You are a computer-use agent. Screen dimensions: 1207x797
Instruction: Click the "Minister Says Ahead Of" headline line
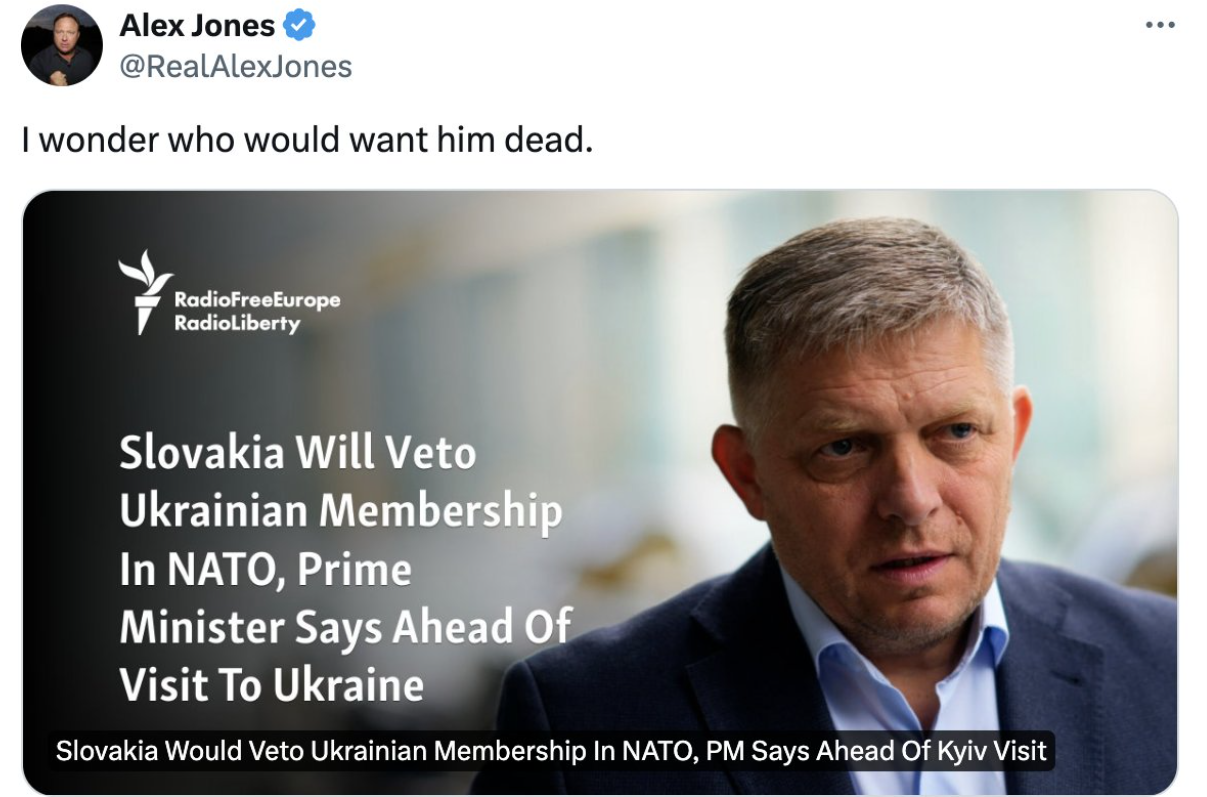pyautogui.click(x=345, y=627)
